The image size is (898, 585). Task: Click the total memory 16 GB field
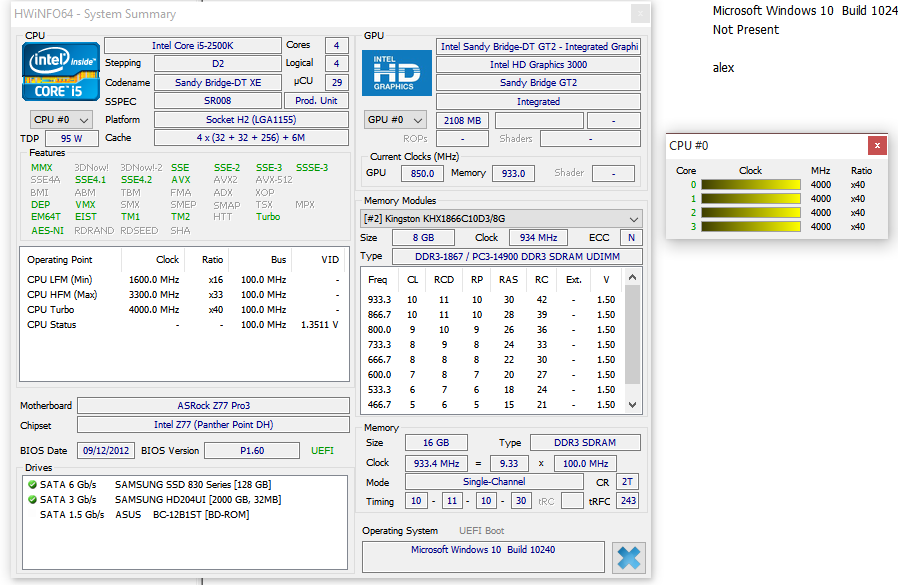436,443
